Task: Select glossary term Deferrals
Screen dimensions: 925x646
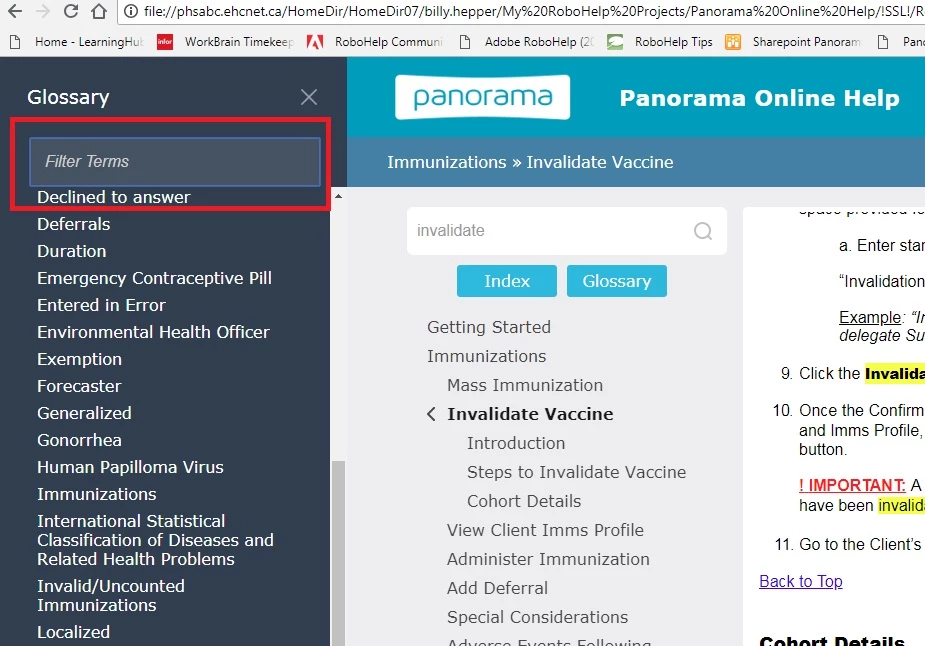Action: (x=74, y=224)
